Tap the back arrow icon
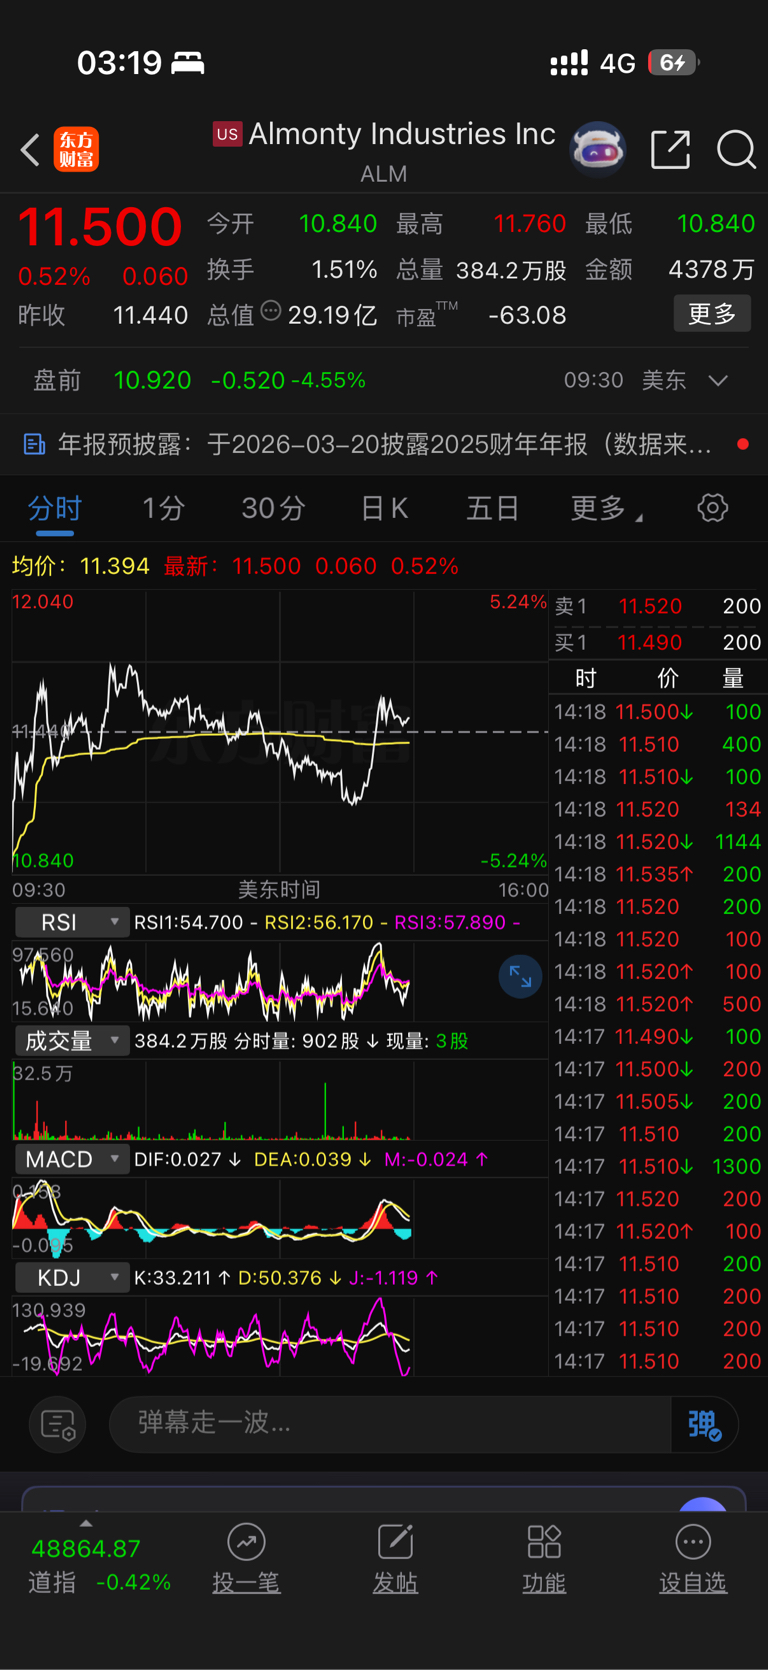The image size is (768, 1670). (x=30, y=150)
